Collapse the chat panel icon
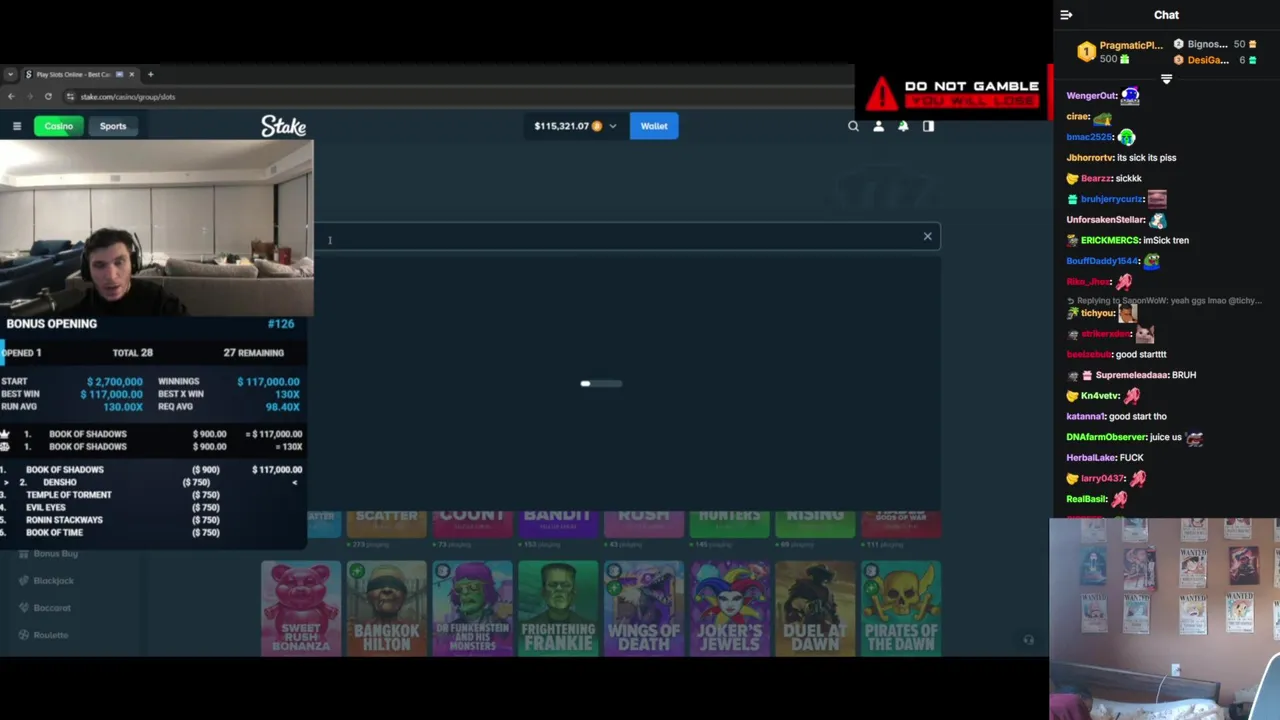 (1066, 15)
